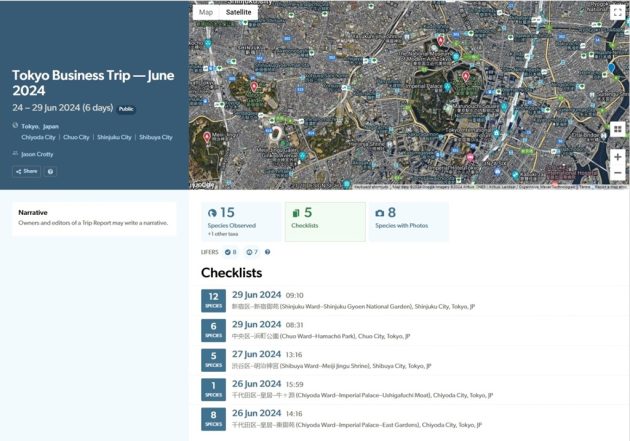Image resolution: width=630 pixels, height=441 pixels.
Task: Click the lifers help question icon
Action: tap(267, 252)
